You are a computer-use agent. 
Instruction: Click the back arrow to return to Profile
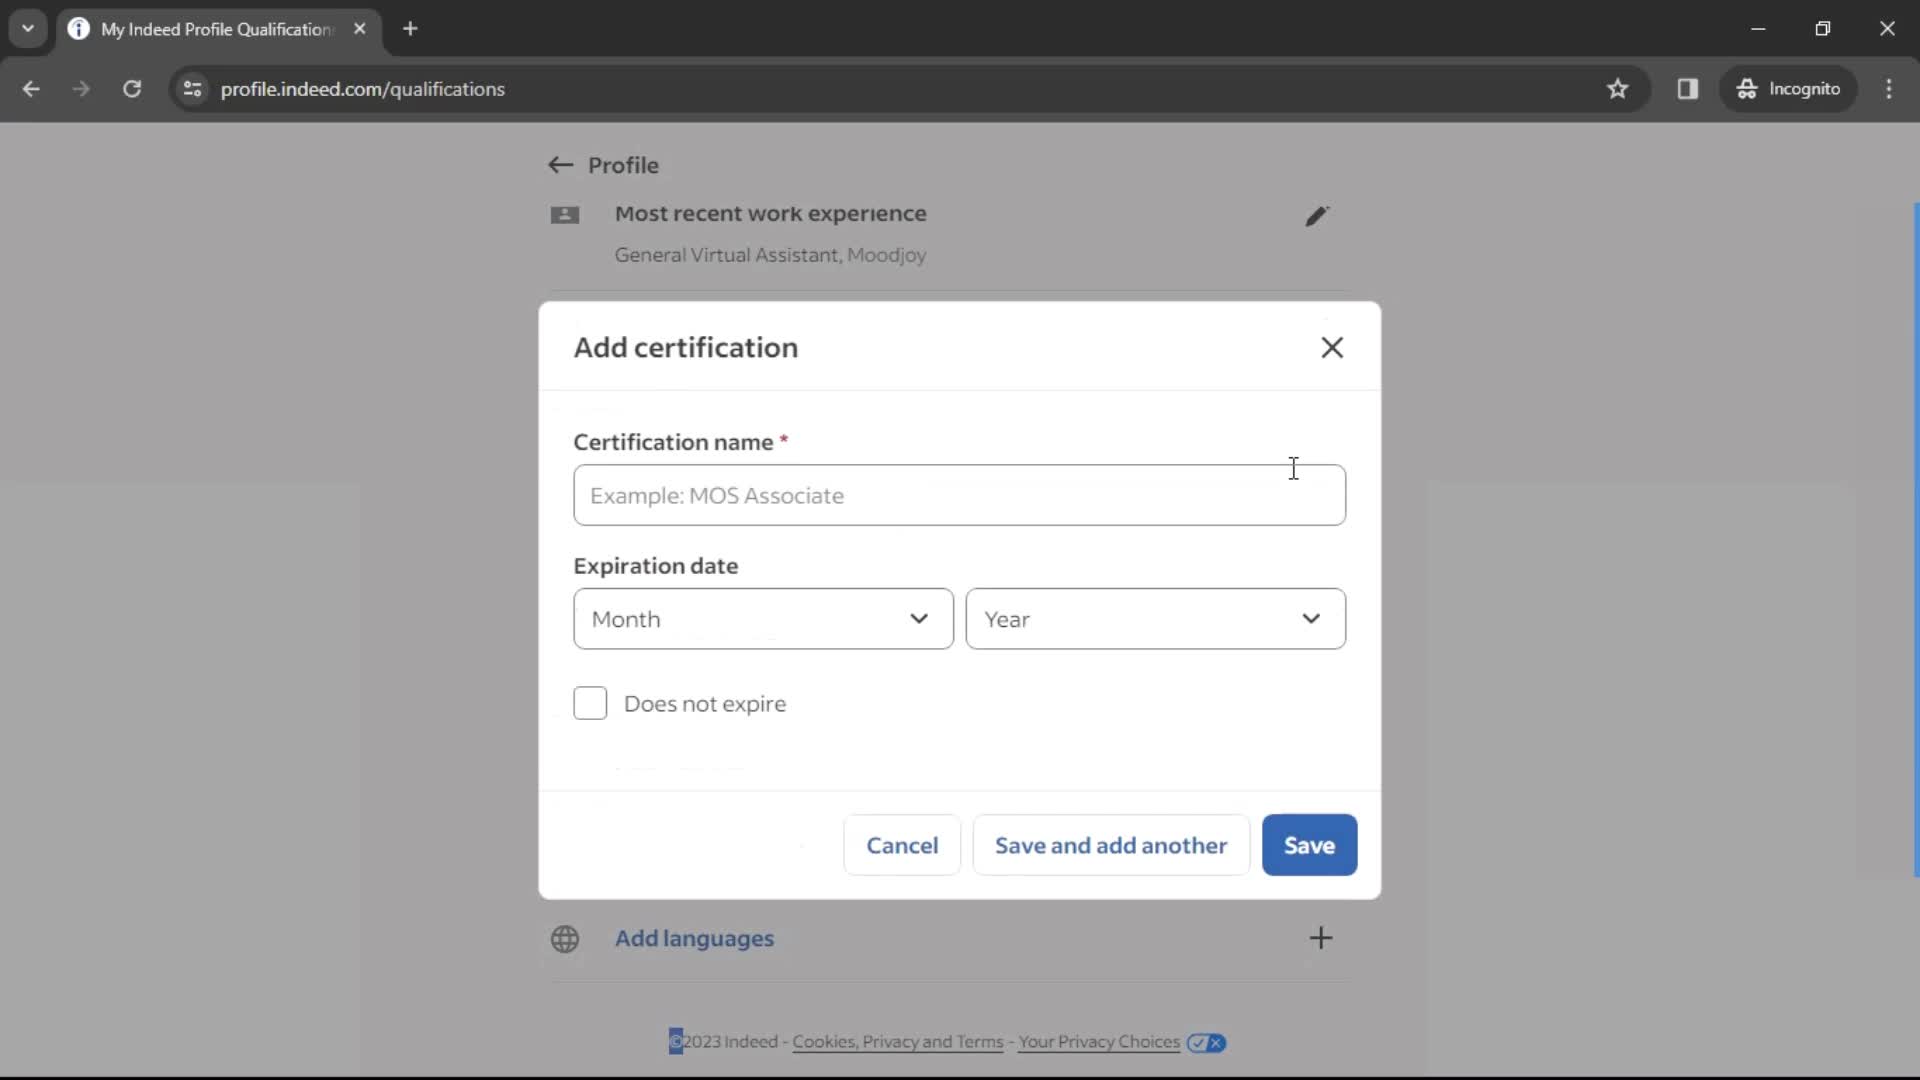[x=560, y=165]
